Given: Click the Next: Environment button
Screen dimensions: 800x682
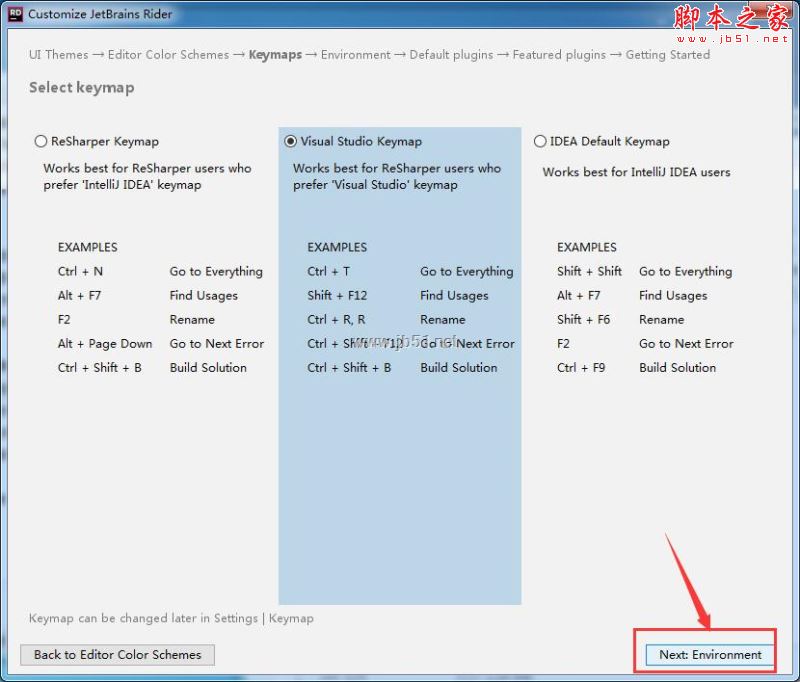Looking at the screenshot, I should point(710,654).
